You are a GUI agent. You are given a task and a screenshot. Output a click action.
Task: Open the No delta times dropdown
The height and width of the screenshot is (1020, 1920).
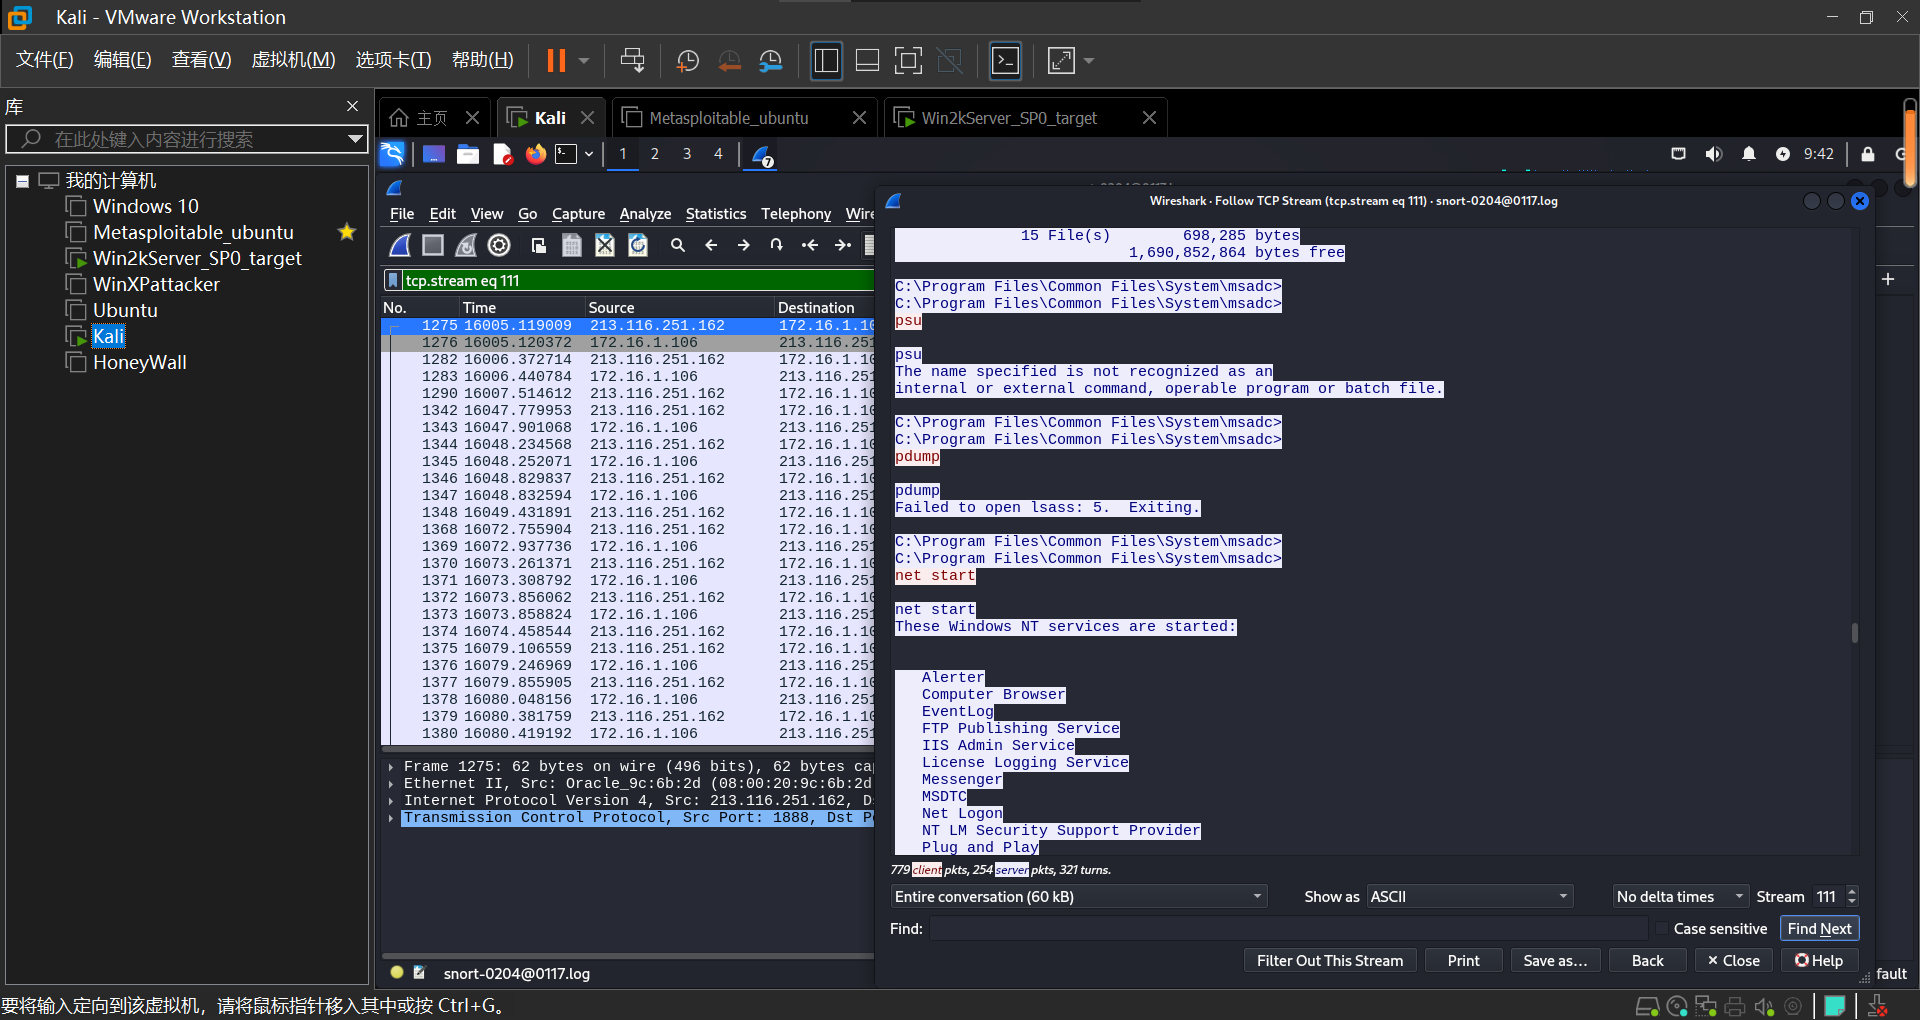click(x=1679, y=897)
